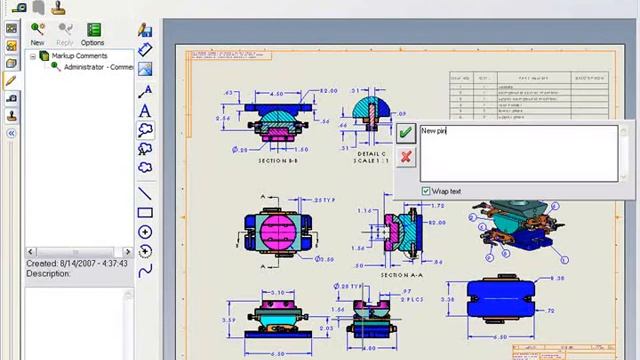Open the first sidebar tab icon above layers
The height and width of the screenshot is (360, 640).
click(11, 28)
